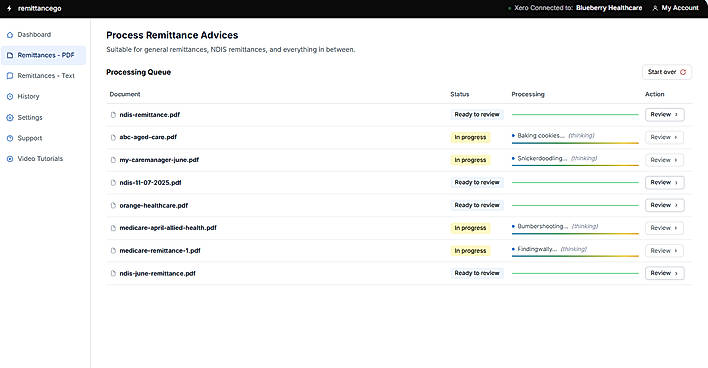
Task: Click Review for medicare-remittance-1.pdf
Action: coord(664,251)
